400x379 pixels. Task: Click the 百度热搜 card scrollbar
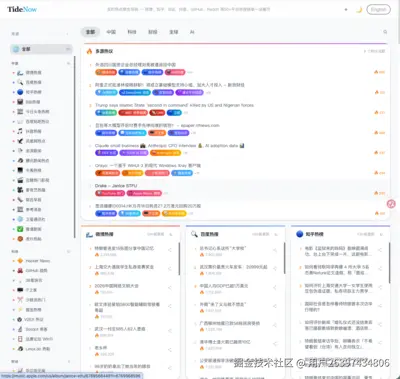tap(284, 258)
